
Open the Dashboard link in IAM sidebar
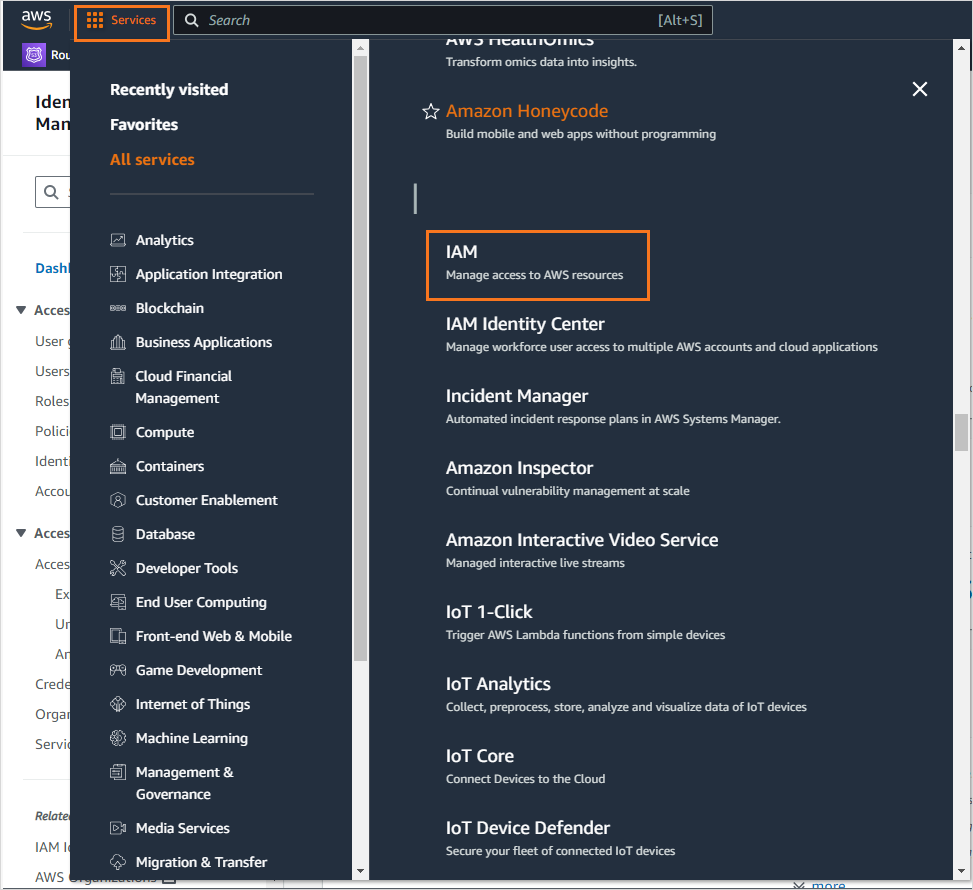[52, 268]
